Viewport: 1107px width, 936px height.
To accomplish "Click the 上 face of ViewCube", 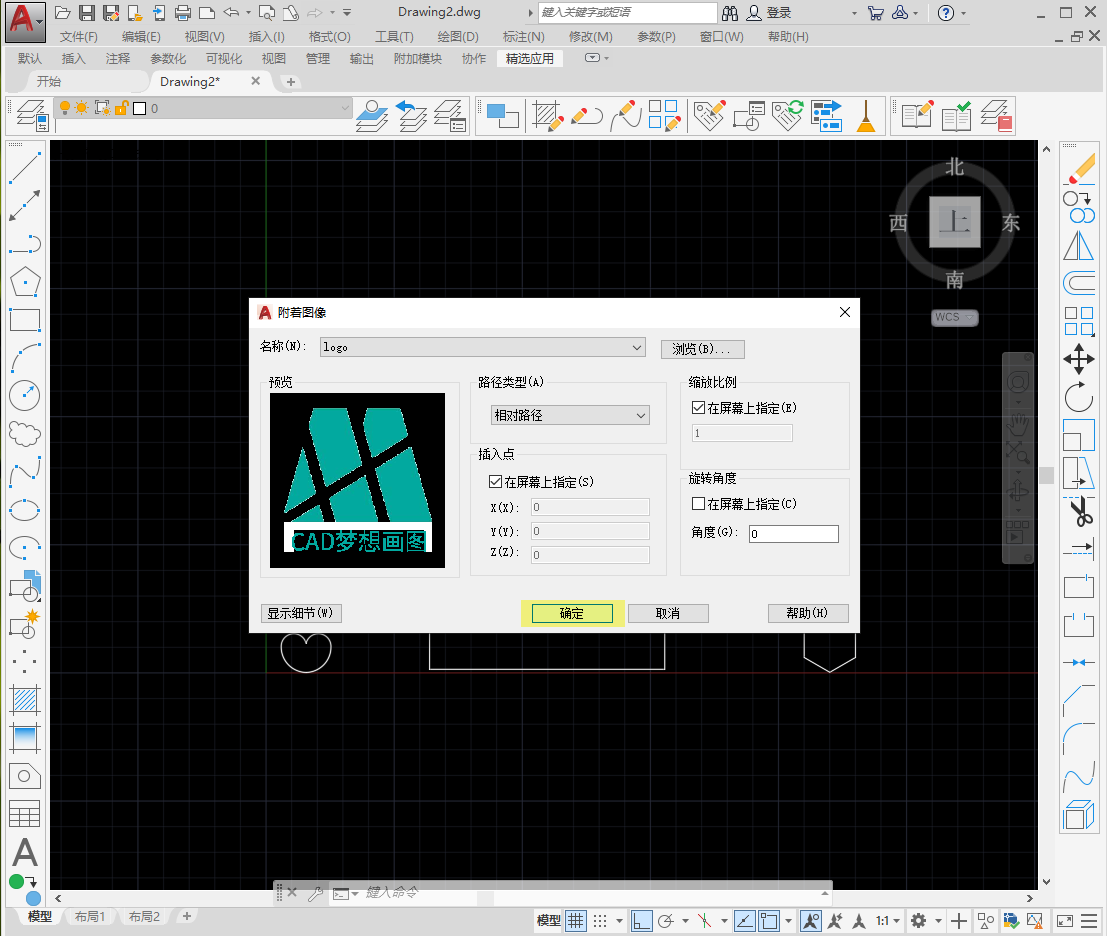I will pos(955,222).
